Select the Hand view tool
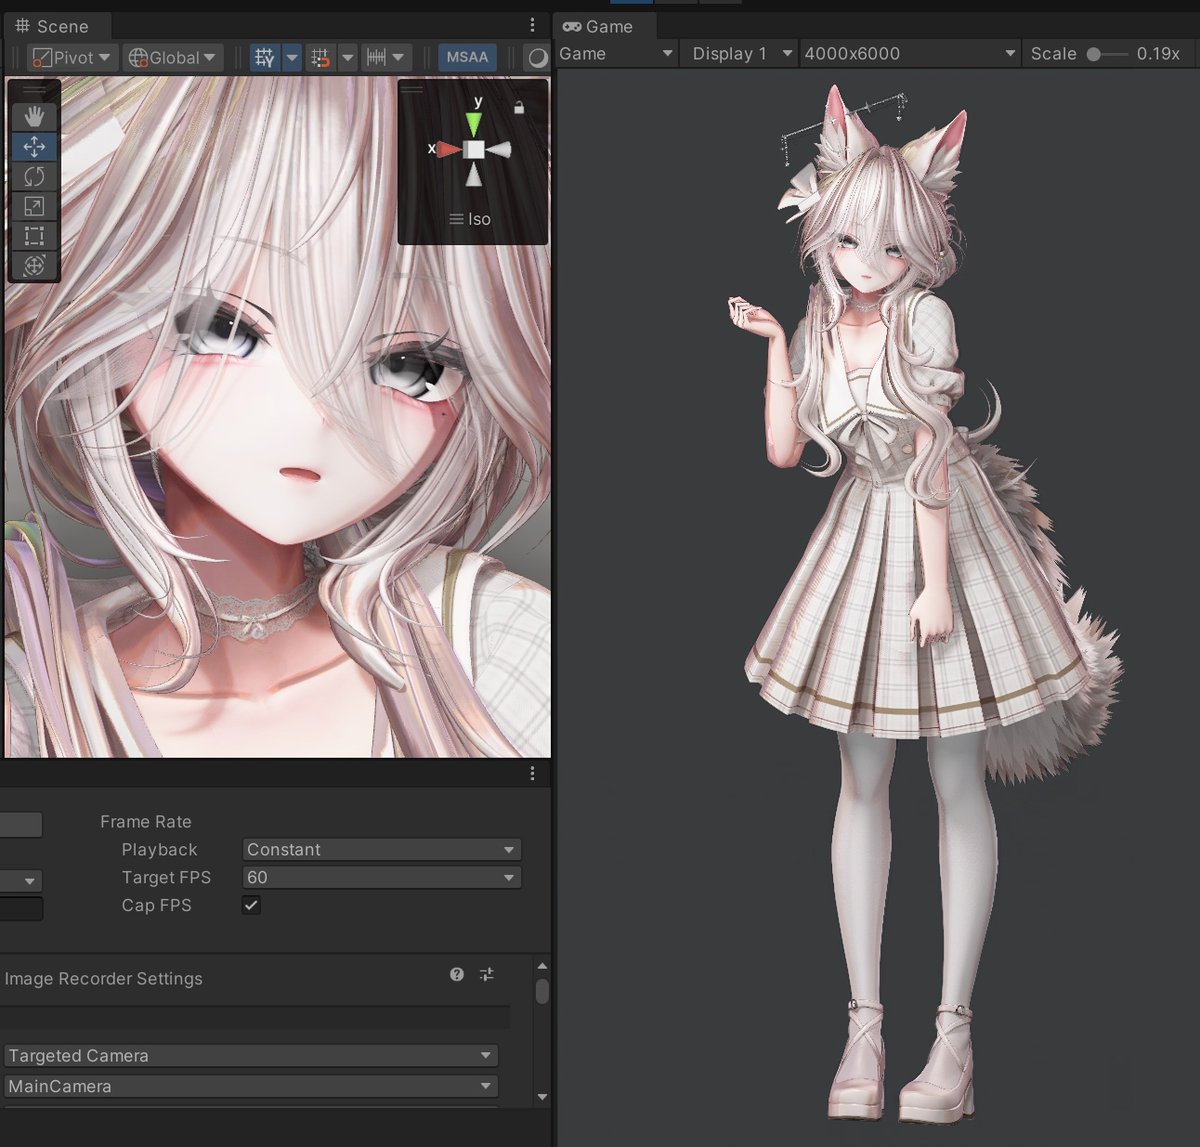This screenshot has width=1200, height=1147. pyautogui.click(x=33, y=116)
